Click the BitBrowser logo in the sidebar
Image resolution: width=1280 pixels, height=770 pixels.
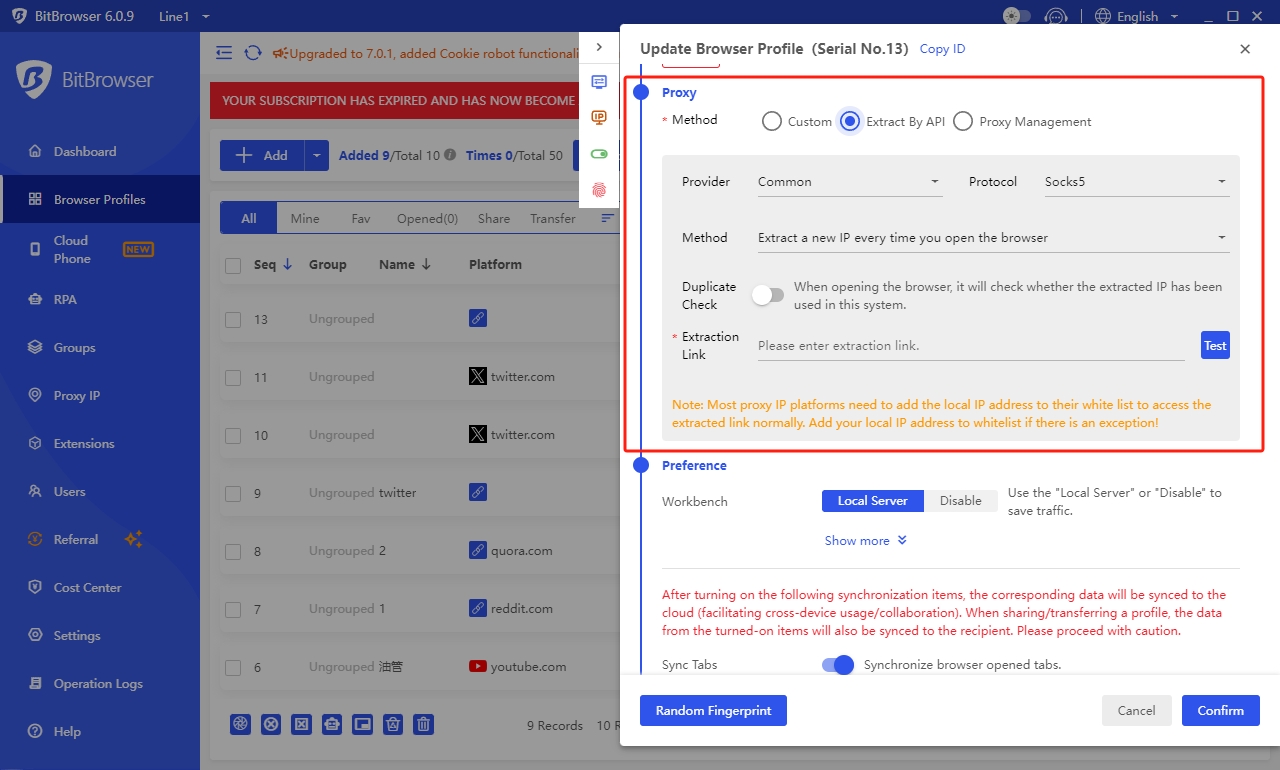pos(85,80)
